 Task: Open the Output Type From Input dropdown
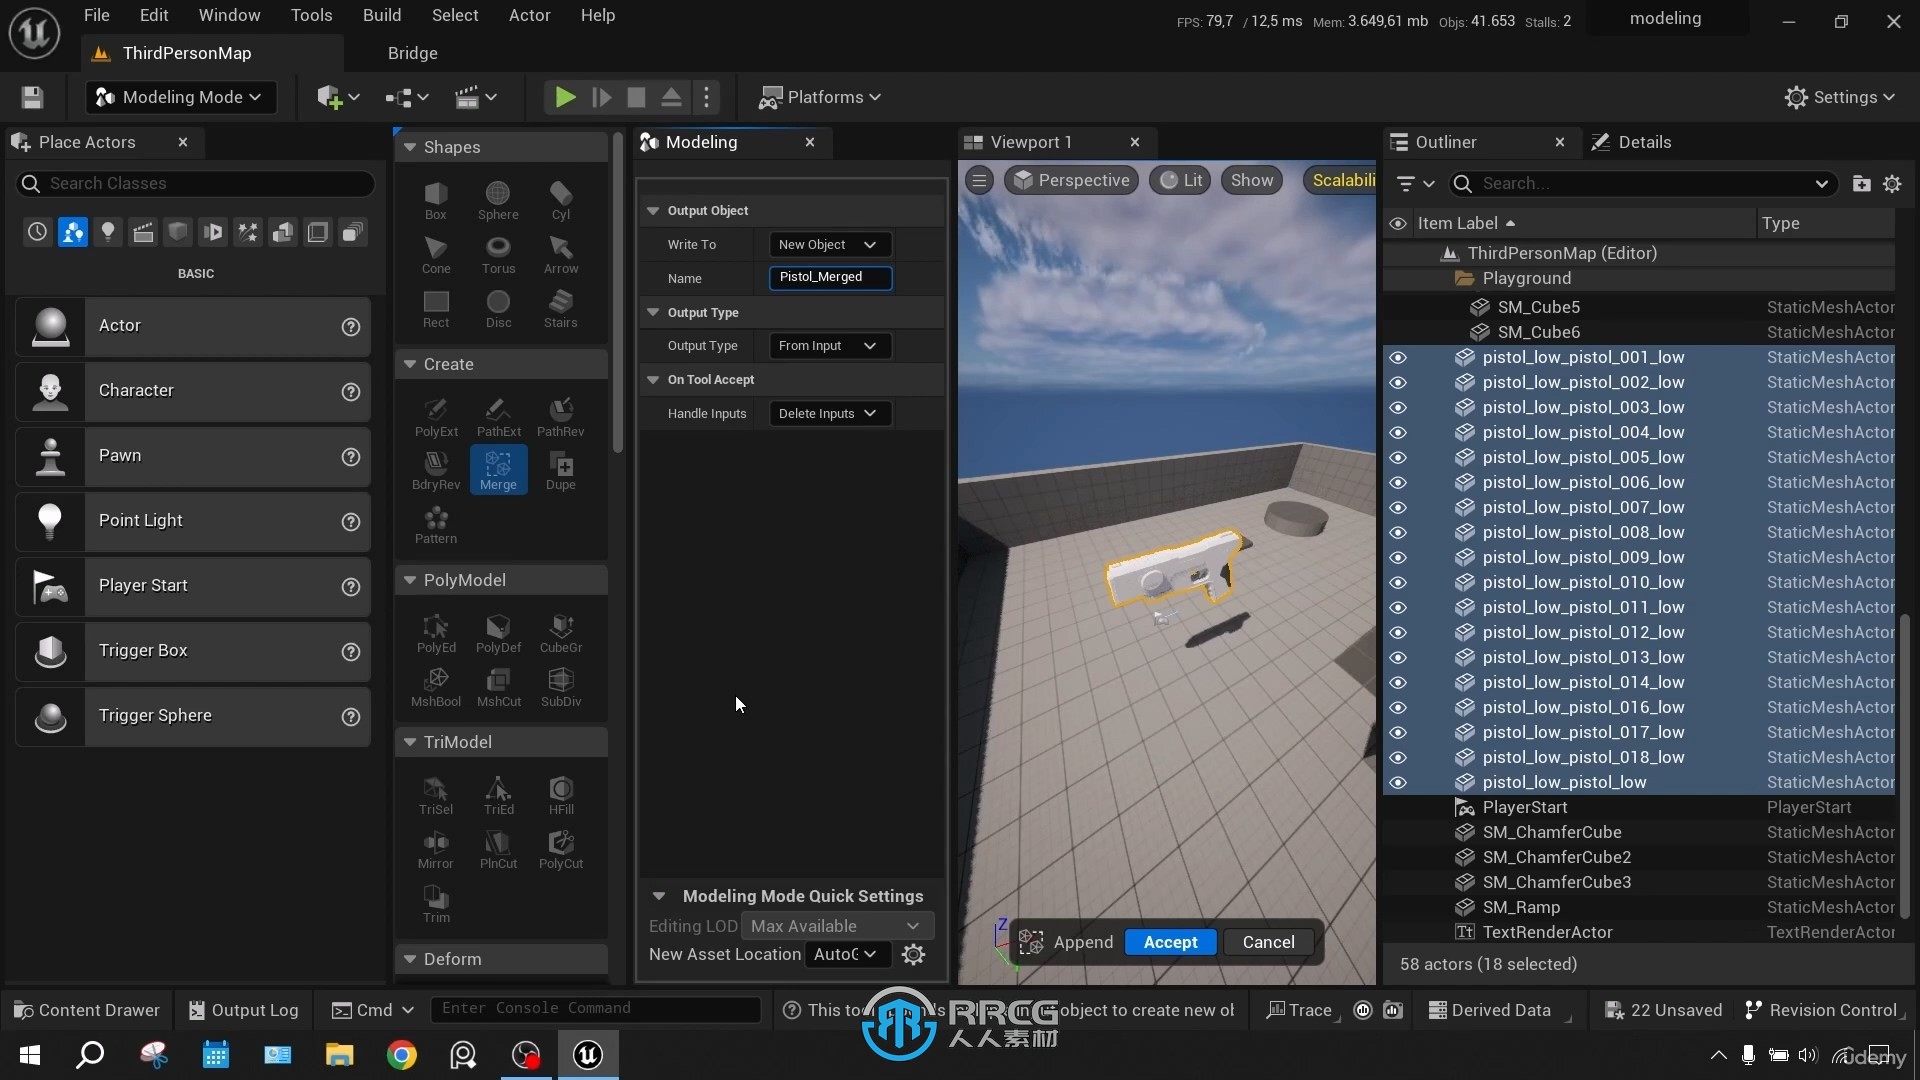tap(829, 345)
